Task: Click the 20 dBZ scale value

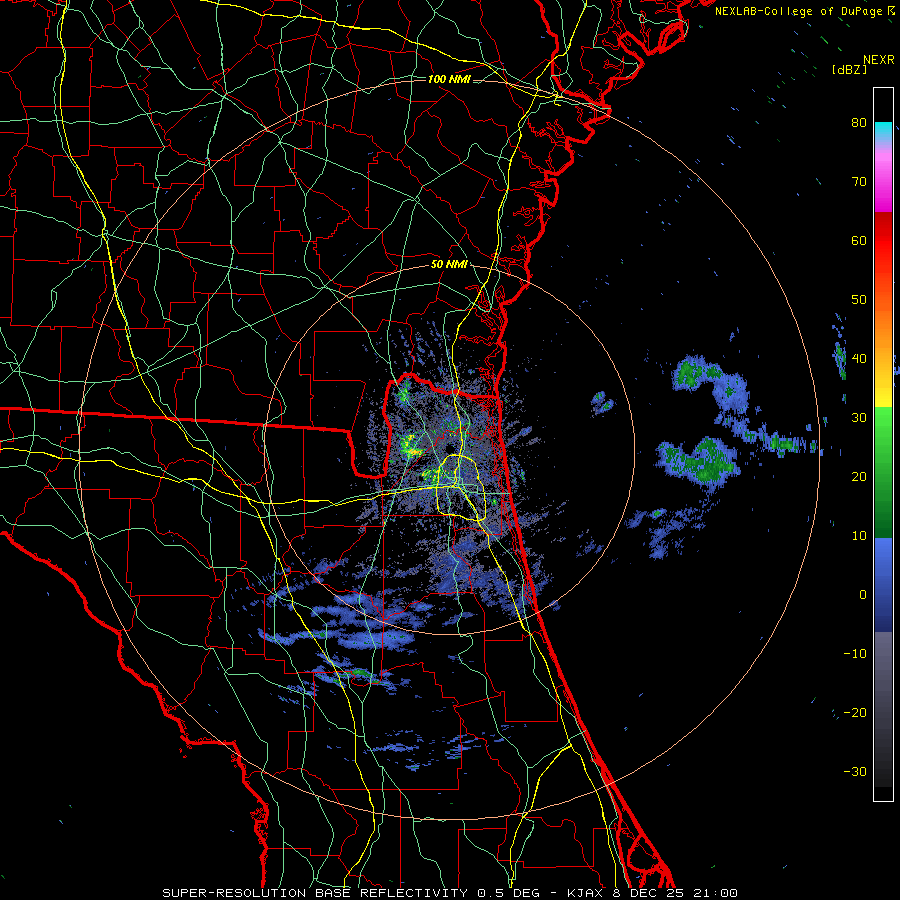Action: [859, 476]
